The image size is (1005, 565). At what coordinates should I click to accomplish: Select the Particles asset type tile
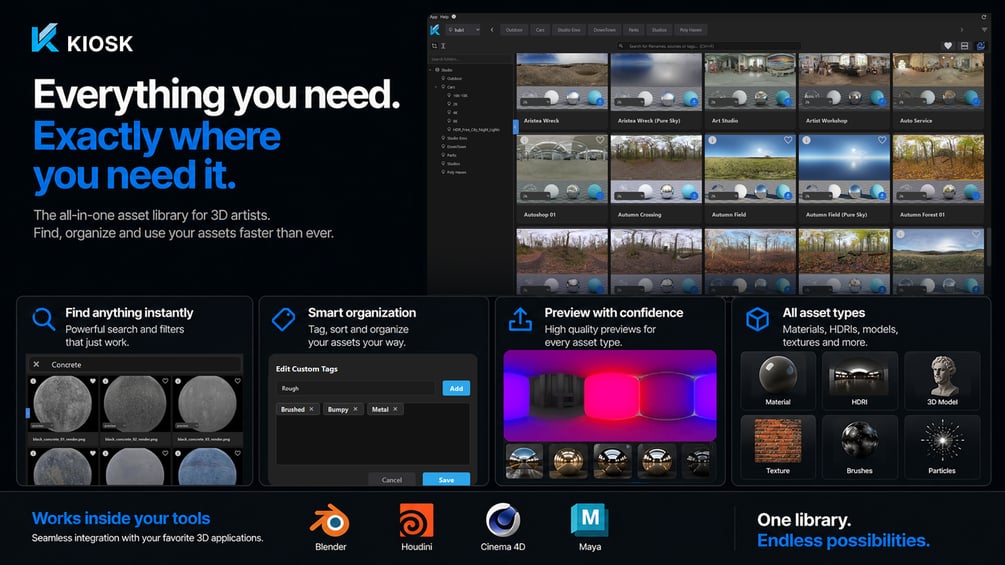(942, 446)
